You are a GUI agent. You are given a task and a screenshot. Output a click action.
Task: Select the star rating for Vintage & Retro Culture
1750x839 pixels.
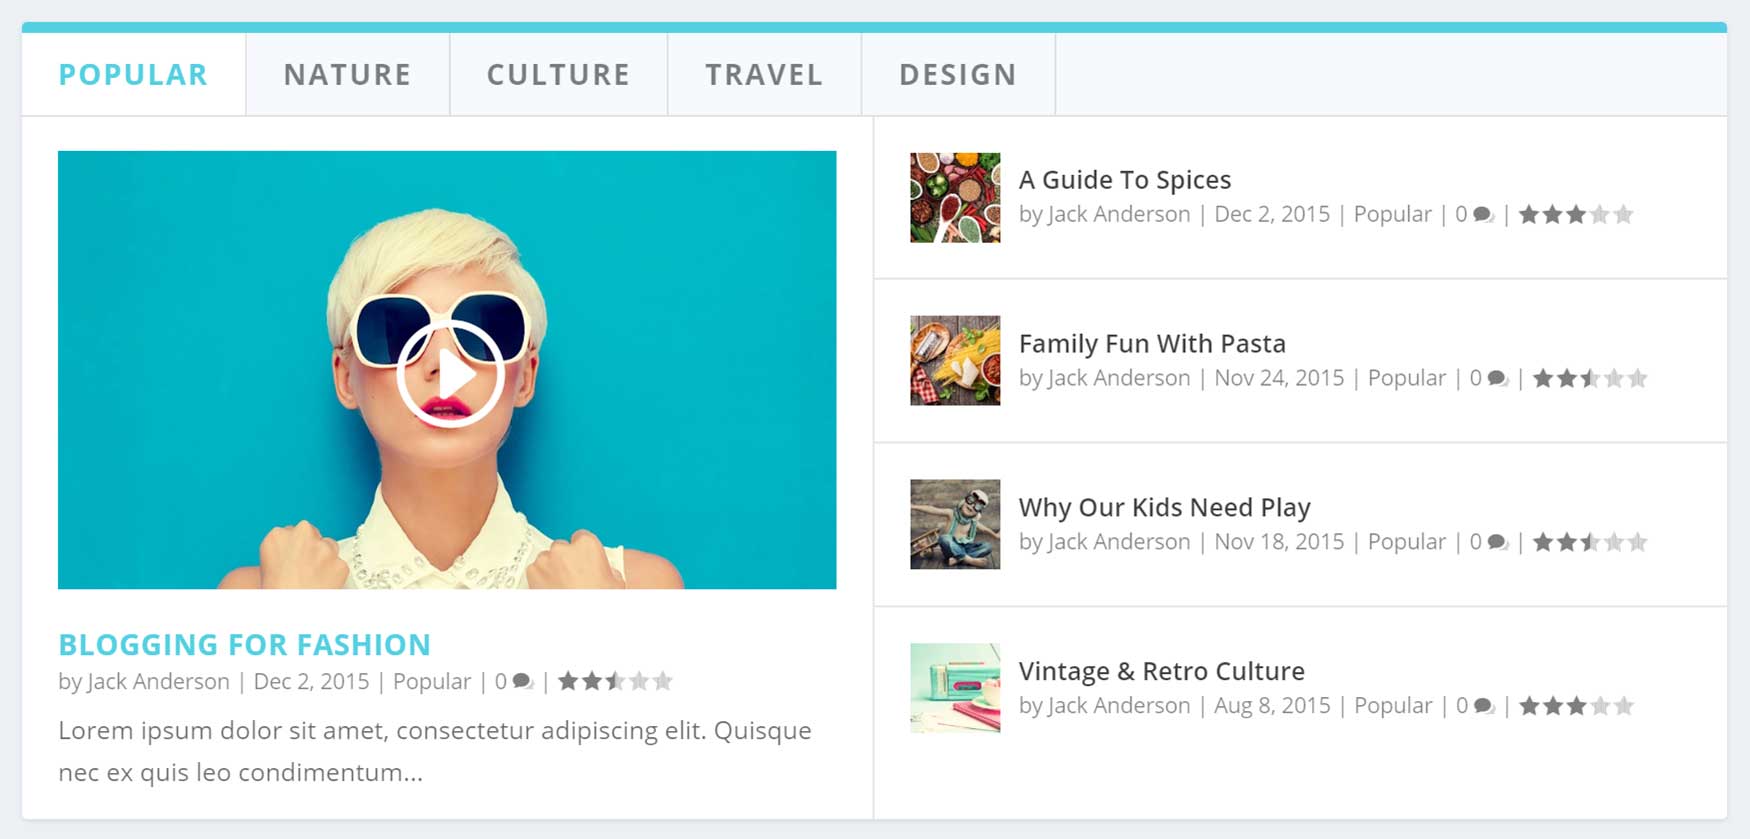point(1576,706)
